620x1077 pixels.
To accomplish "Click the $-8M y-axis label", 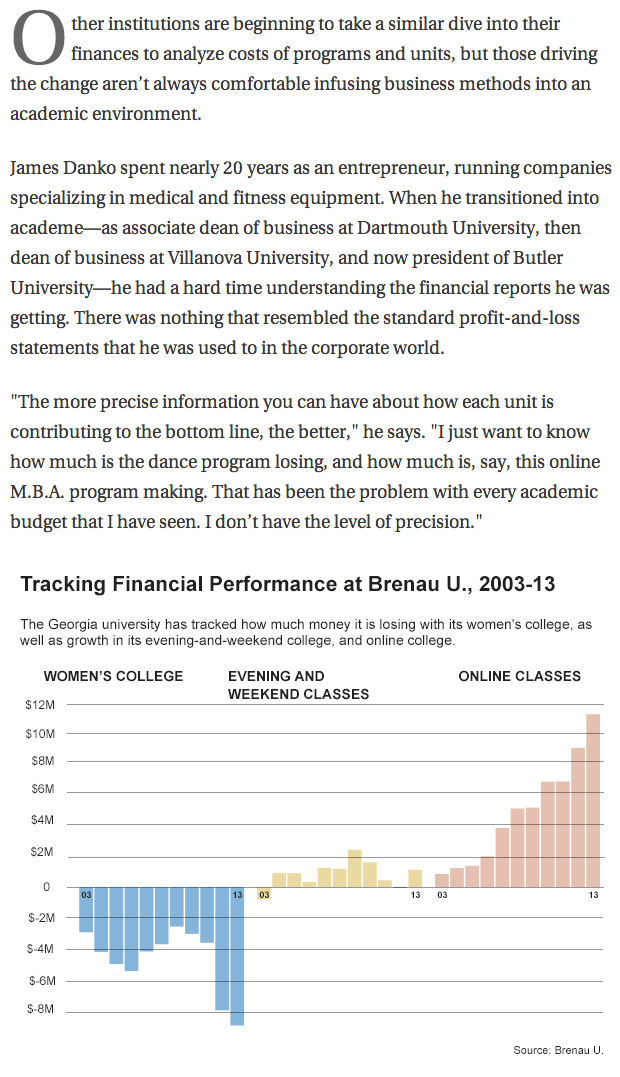I will pyautogui.click(x=40, y=1009).
